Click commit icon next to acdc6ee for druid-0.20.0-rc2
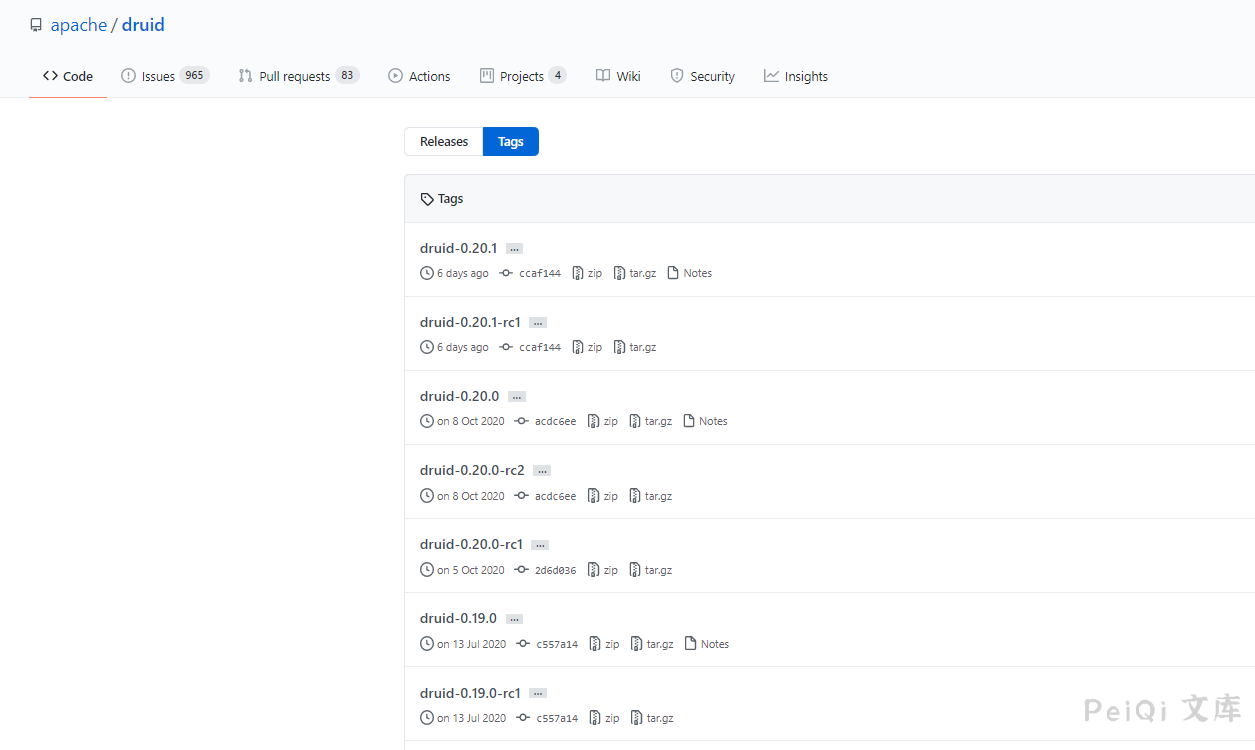This screenshot has height=750, width=1255. [521, 496]
